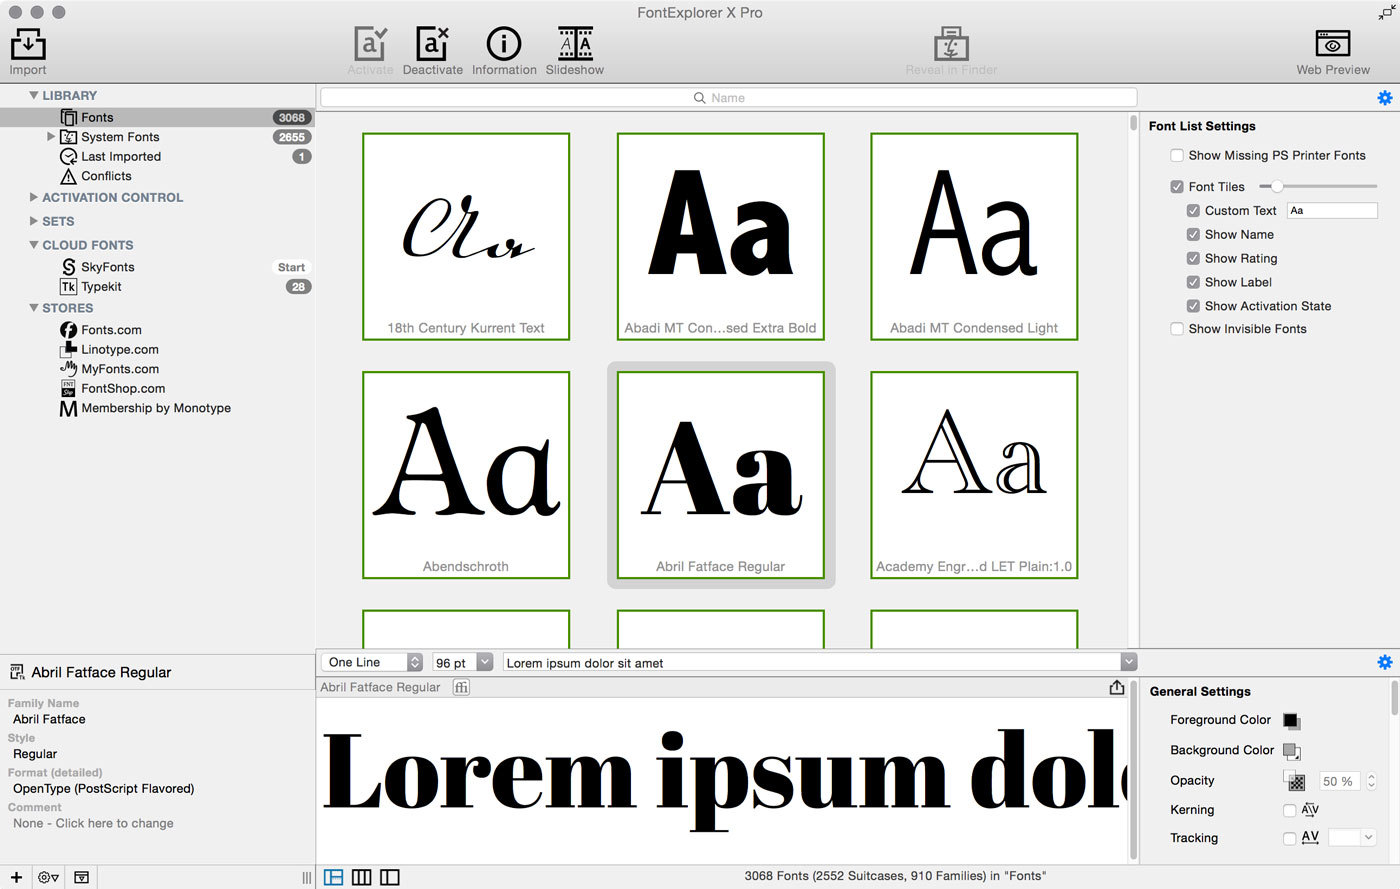The height and width of the screenshot is (889, 1400).
Task: Open preview settings gear beside sample text
Action: (1385, 662)
